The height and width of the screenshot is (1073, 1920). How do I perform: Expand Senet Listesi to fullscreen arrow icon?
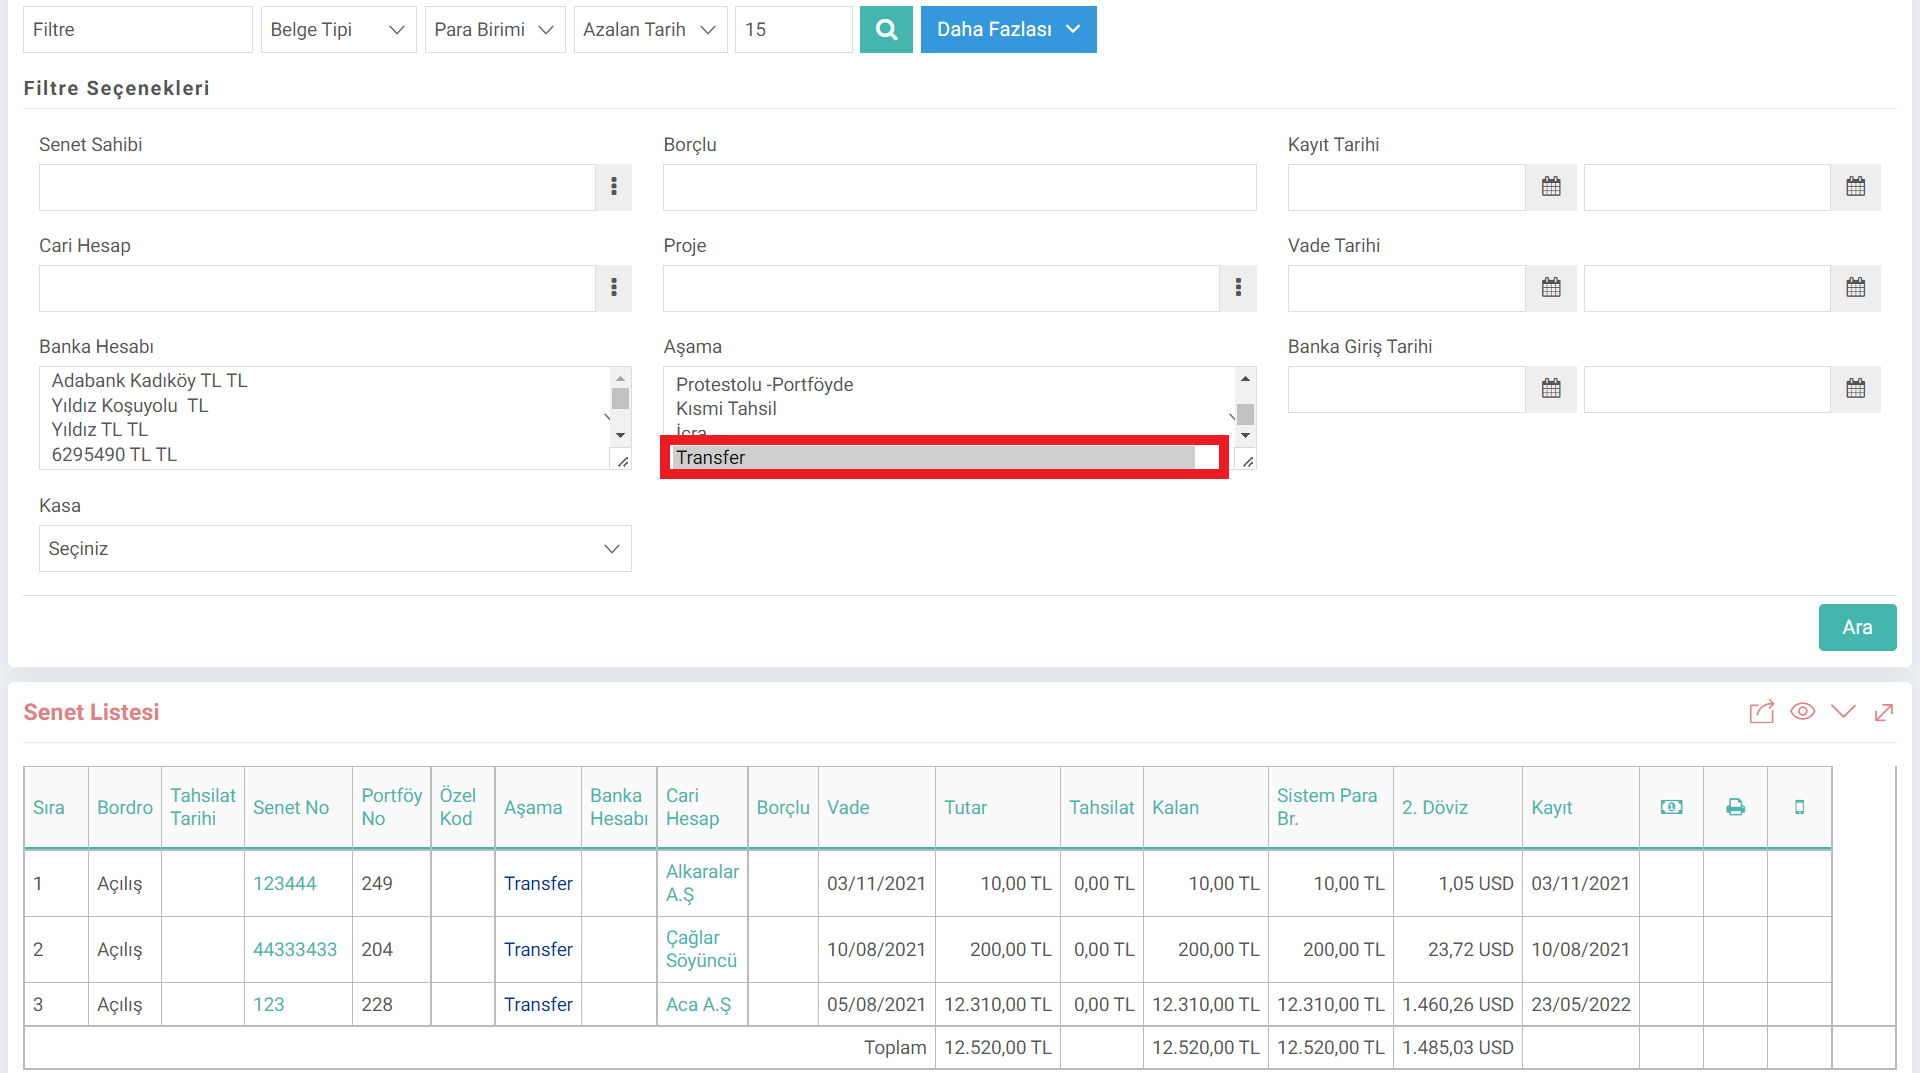[1884, 712]
